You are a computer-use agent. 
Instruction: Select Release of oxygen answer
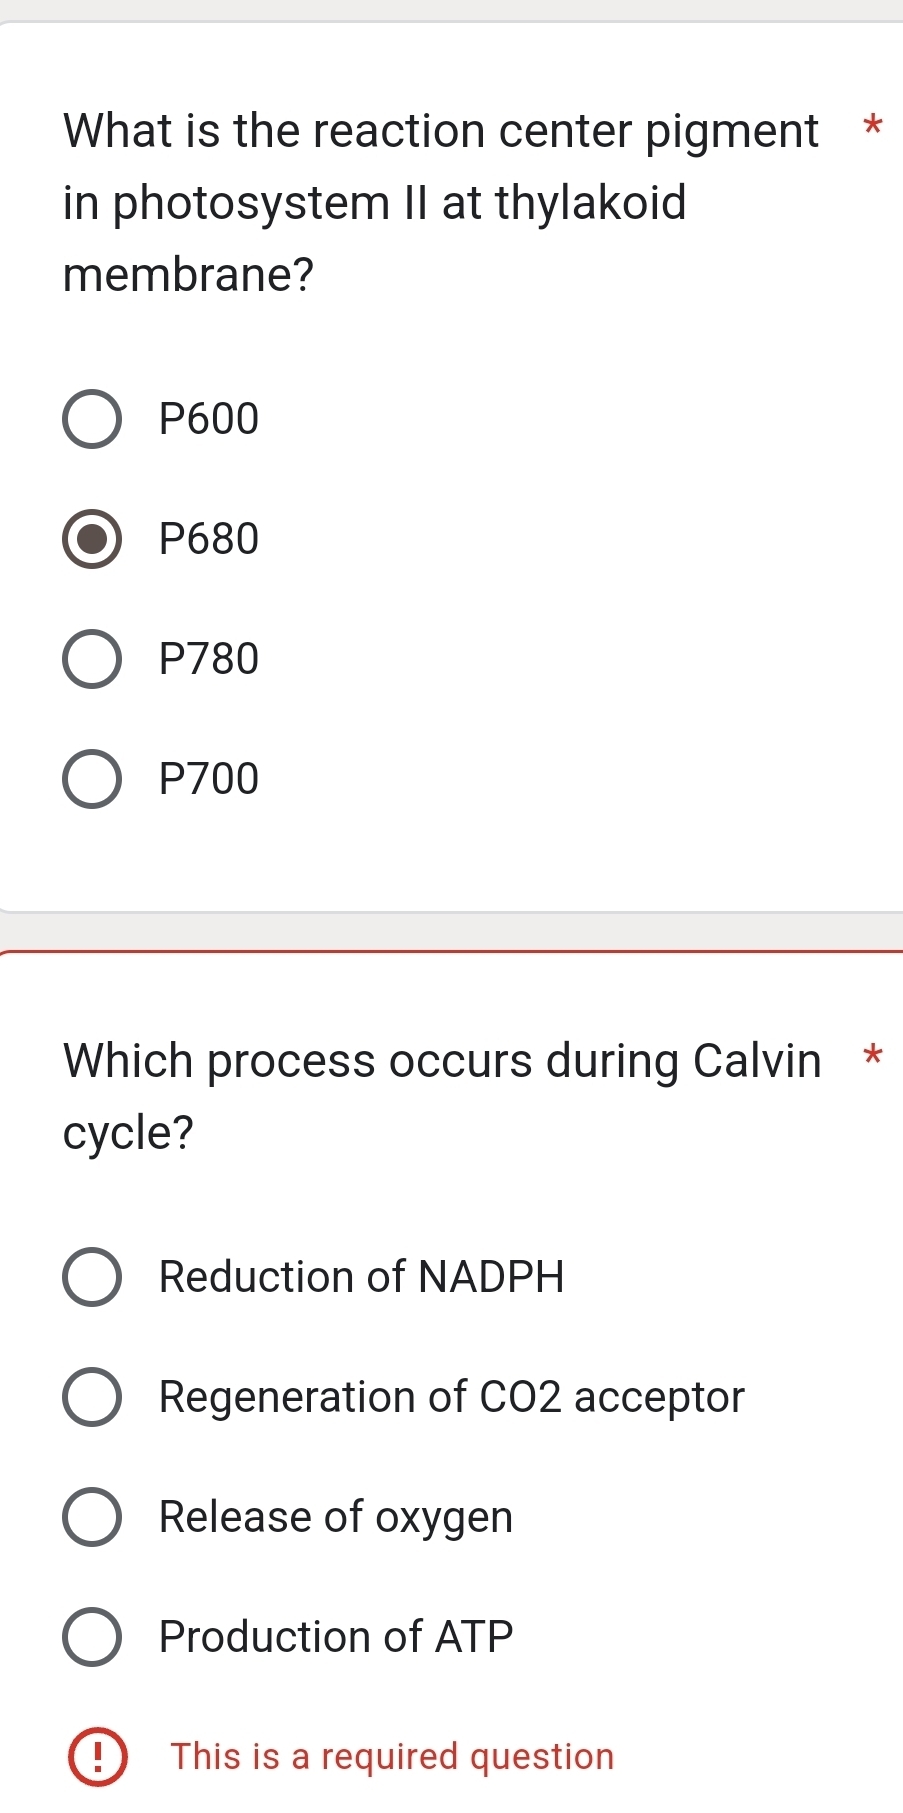coord(92,1517)
